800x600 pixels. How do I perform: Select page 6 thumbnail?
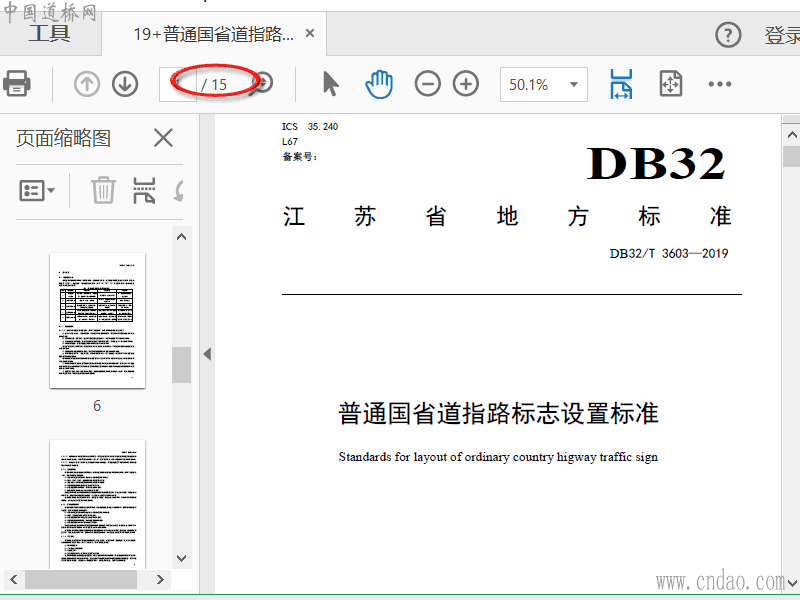point(97,320)
